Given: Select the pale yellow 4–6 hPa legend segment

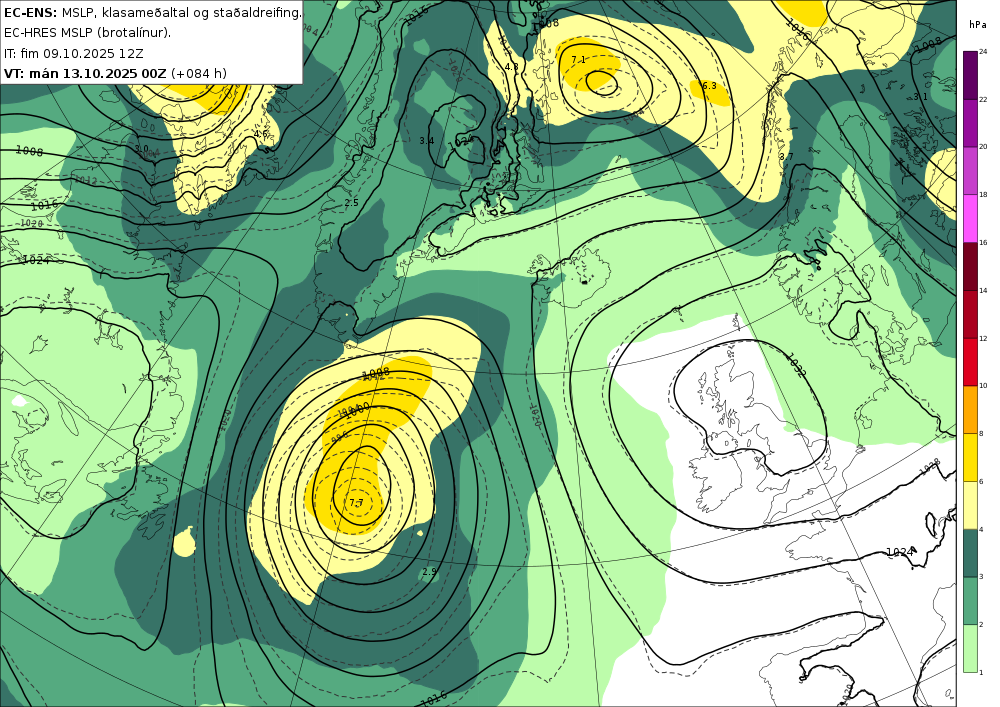Looking at the screenshot, I should [x=971, y=504].
